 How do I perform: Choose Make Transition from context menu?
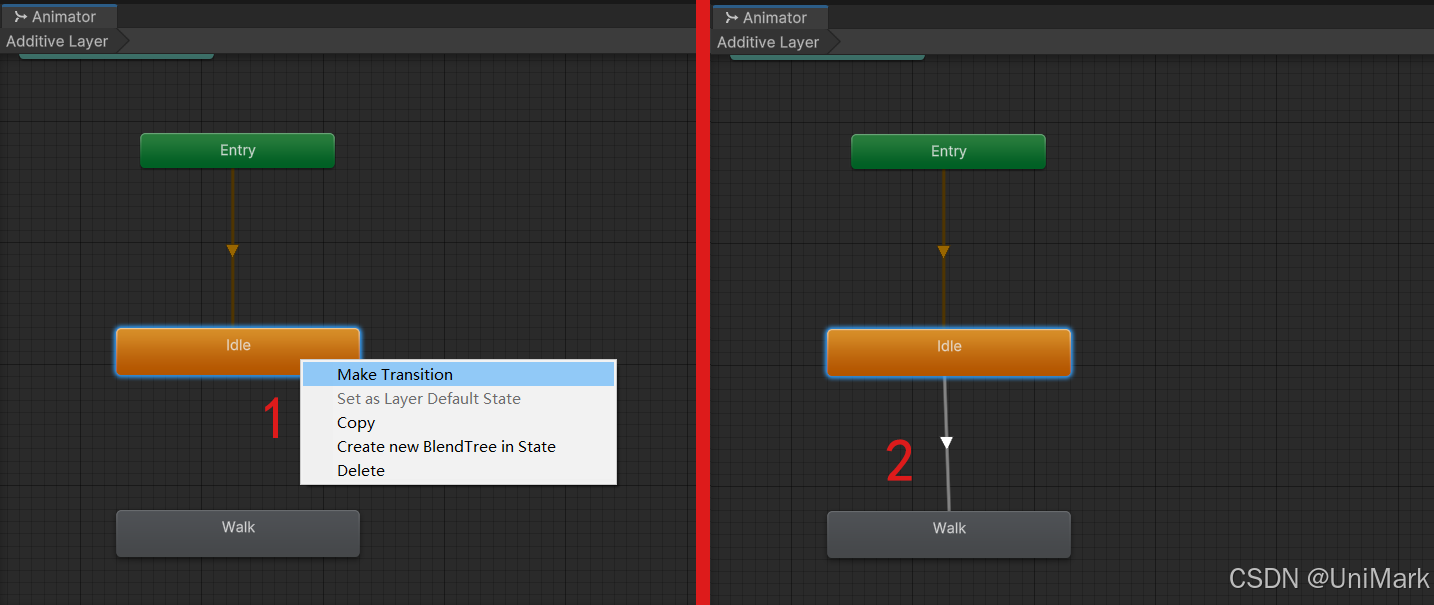(458, 374)
